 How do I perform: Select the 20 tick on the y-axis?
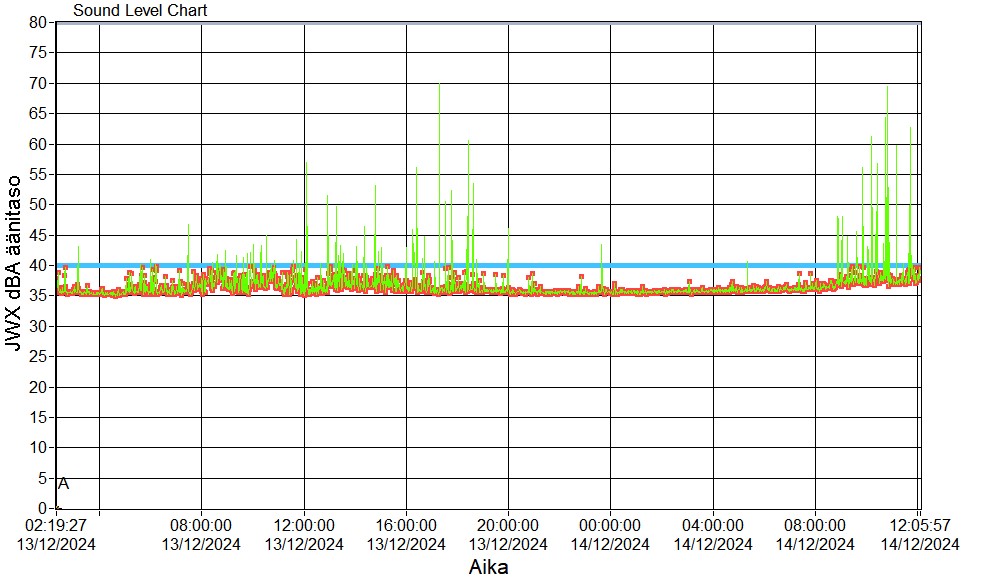point(39,387)
